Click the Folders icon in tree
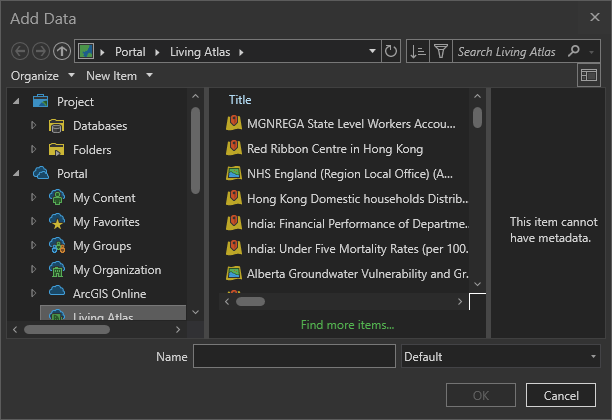 57,149
